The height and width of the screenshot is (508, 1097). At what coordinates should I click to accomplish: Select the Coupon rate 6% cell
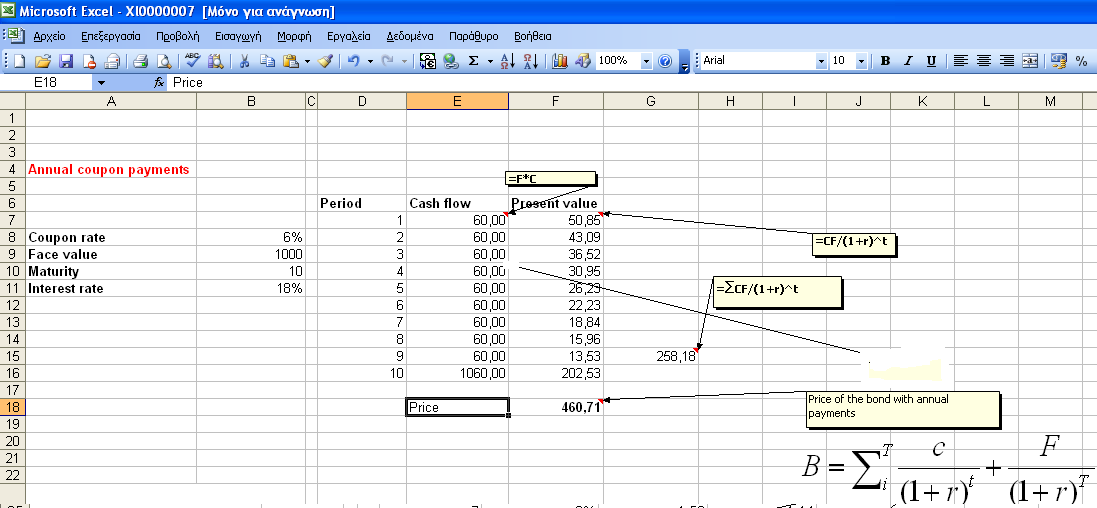click(x=251, y=237)
